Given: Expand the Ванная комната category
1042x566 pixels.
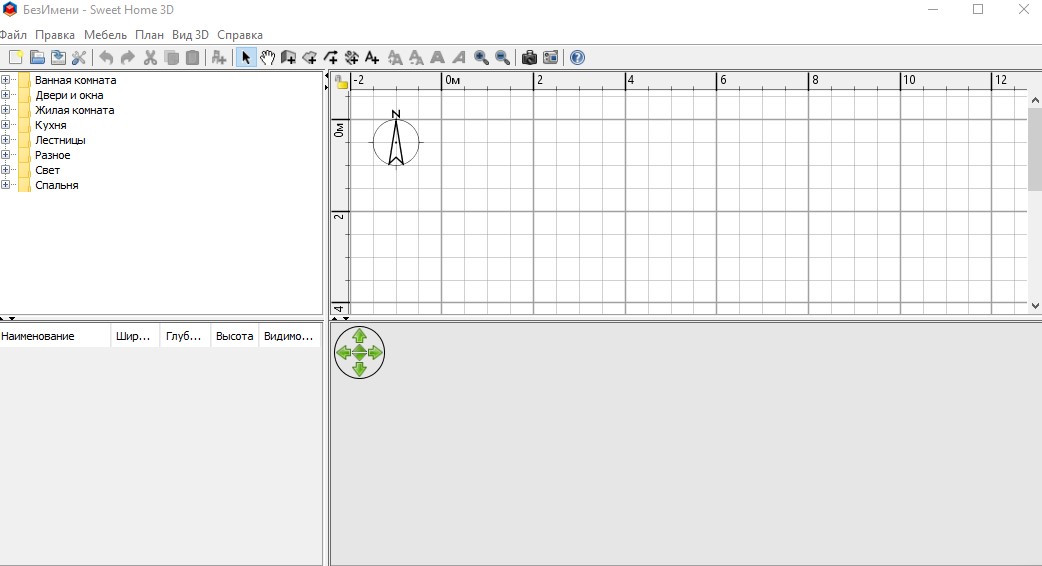Looking at the screenshot, I should pyautogui.click(x=5, y=80).
